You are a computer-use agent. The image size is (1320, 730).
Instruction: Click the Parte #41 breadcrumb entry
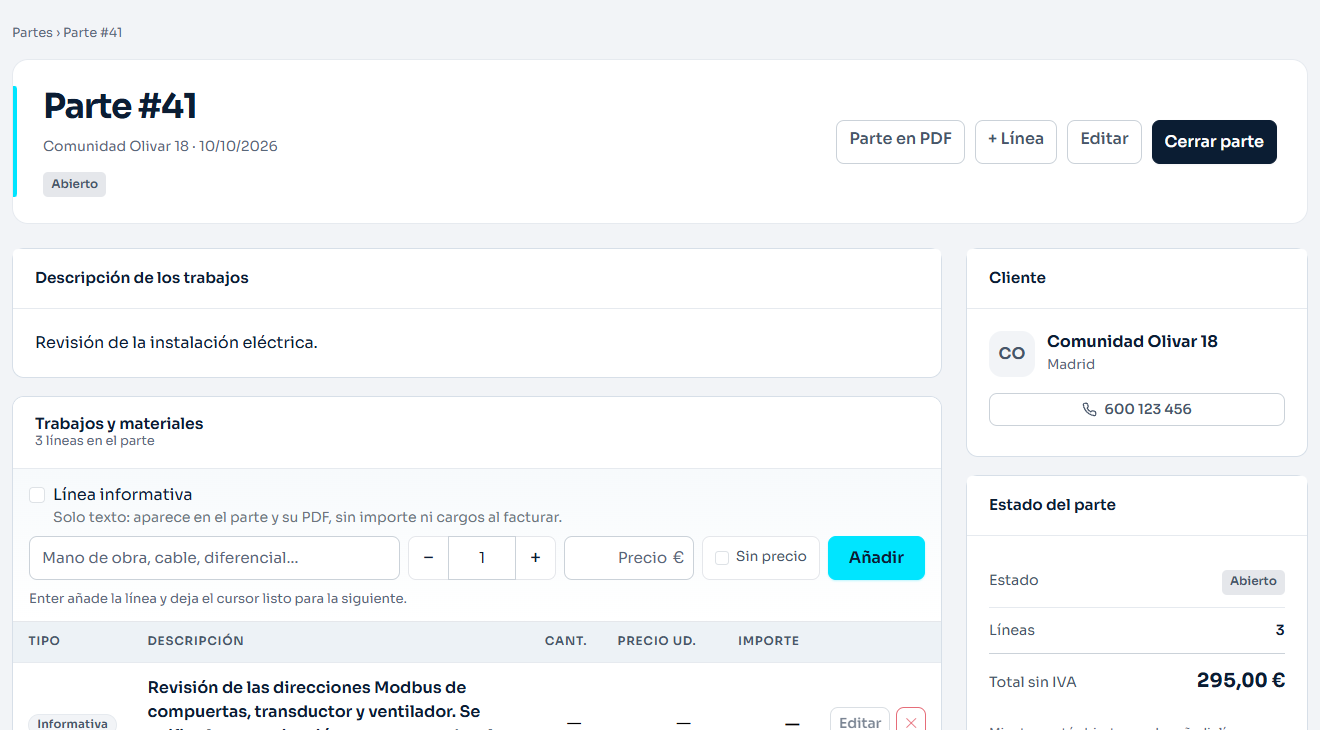[93, 33]
